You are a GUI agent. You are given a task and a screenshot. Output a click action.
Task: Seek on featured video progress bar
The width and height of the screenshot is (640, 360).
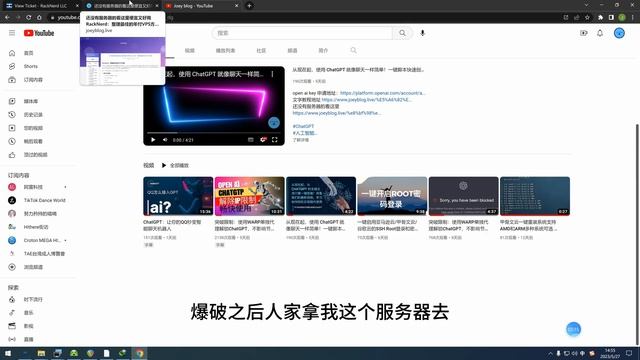[x=214, y=133]
